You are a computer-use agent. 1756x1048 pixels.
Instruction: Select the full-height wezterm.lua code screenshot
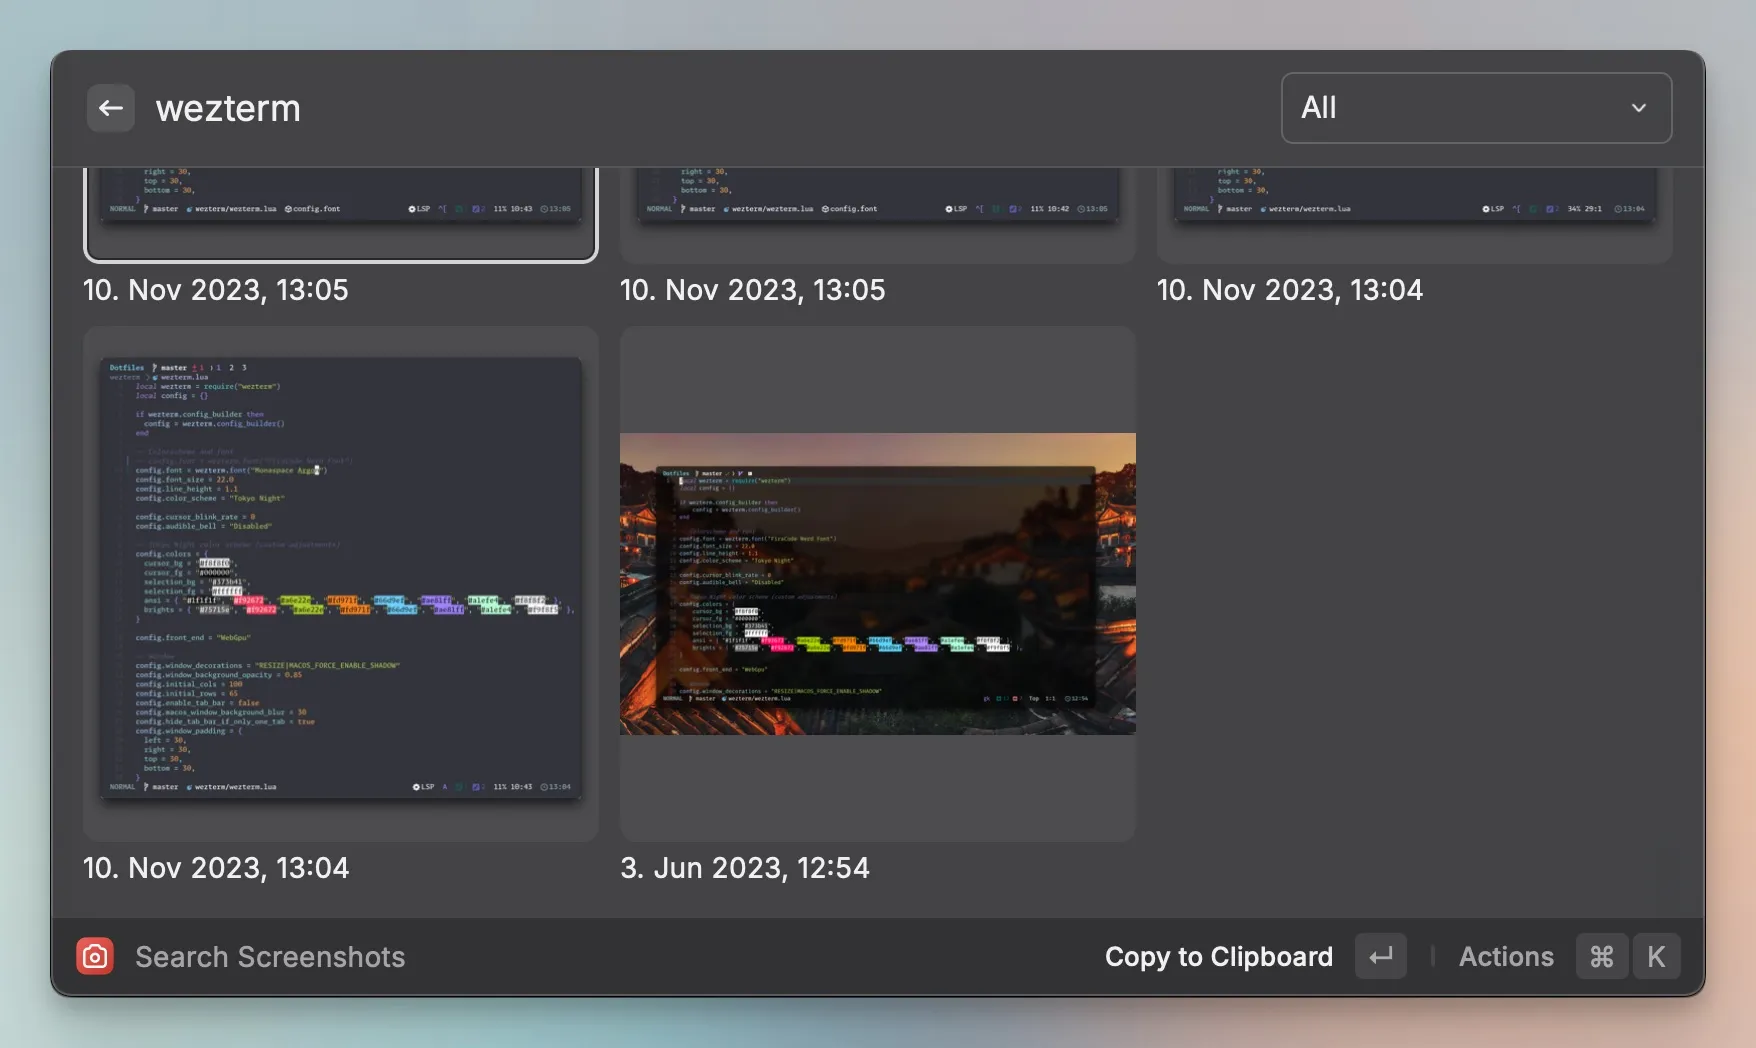pyautogui.click(x=340, y=582)
